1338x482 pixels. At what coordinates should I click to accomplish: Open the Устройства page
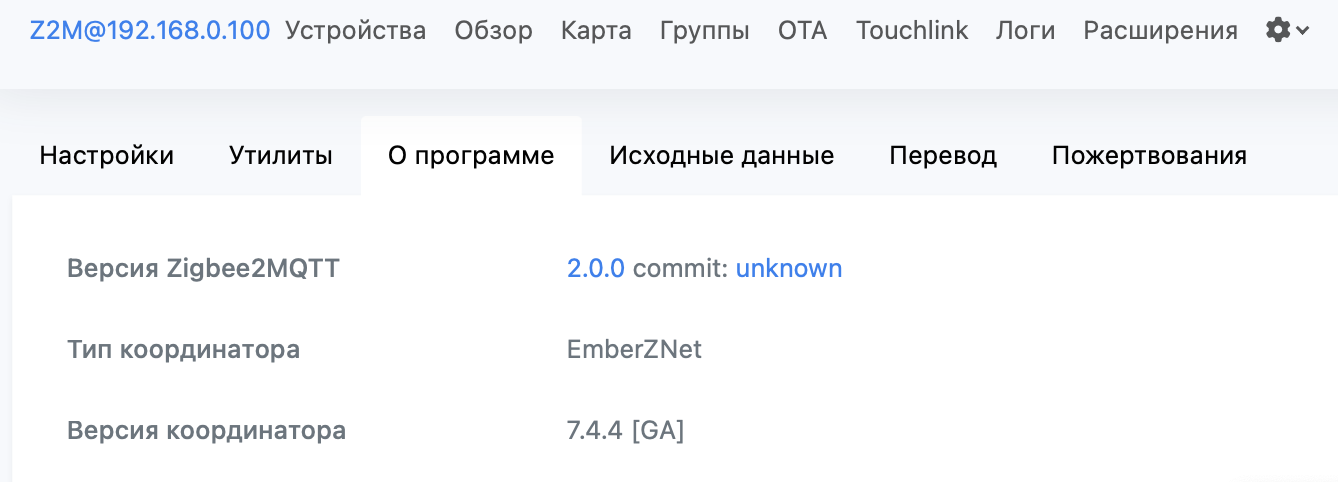pos(356,31)
